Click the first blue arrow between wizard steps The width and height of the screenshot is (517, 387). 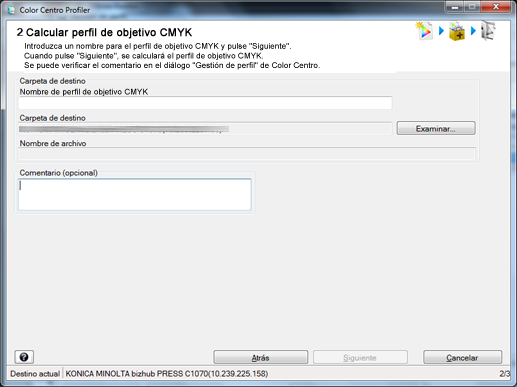coord(441,31)
